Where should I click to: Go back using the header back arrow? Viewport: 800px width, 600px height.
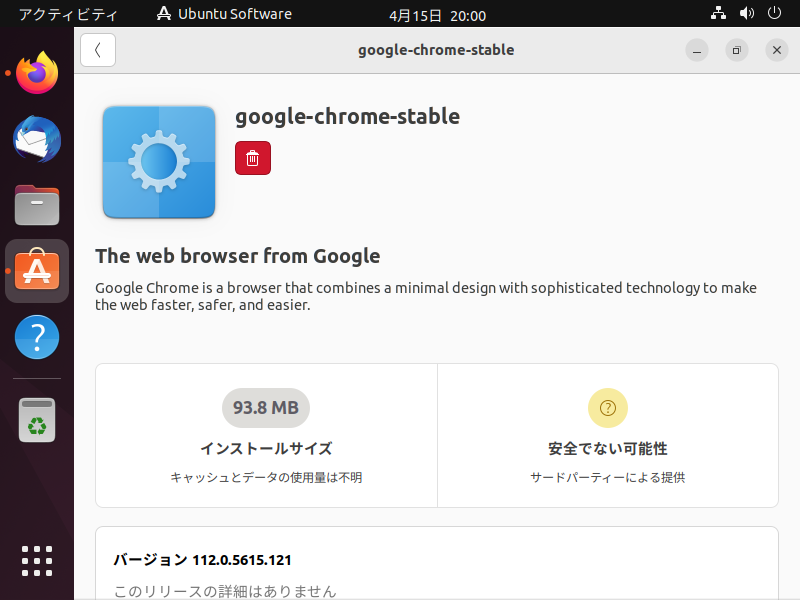pyautogui.click(x=98, y=50)
